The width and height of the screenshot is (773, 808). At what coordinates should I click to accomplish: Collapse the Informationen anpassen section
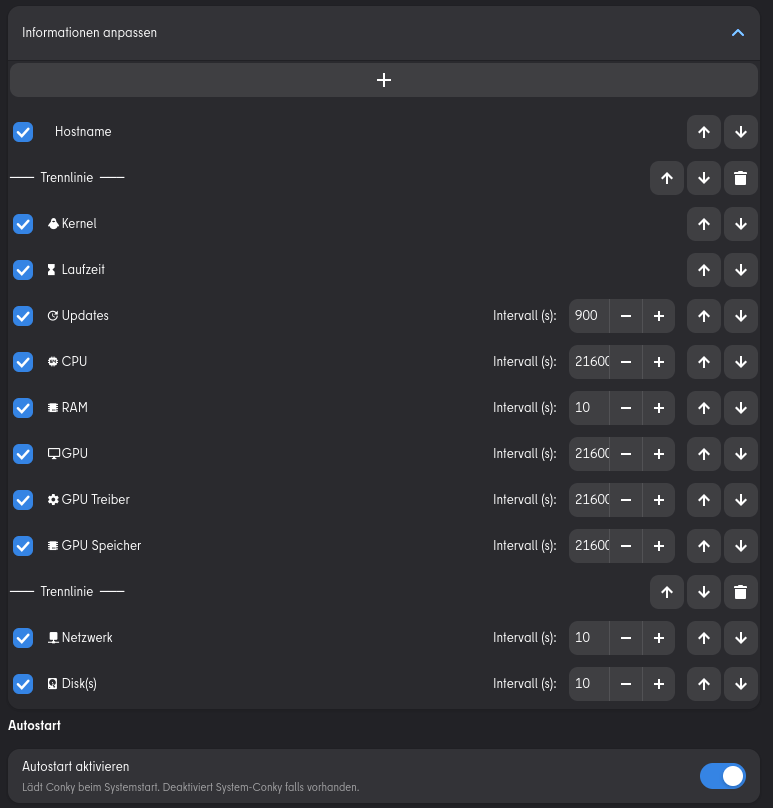[x=738, y=33]
